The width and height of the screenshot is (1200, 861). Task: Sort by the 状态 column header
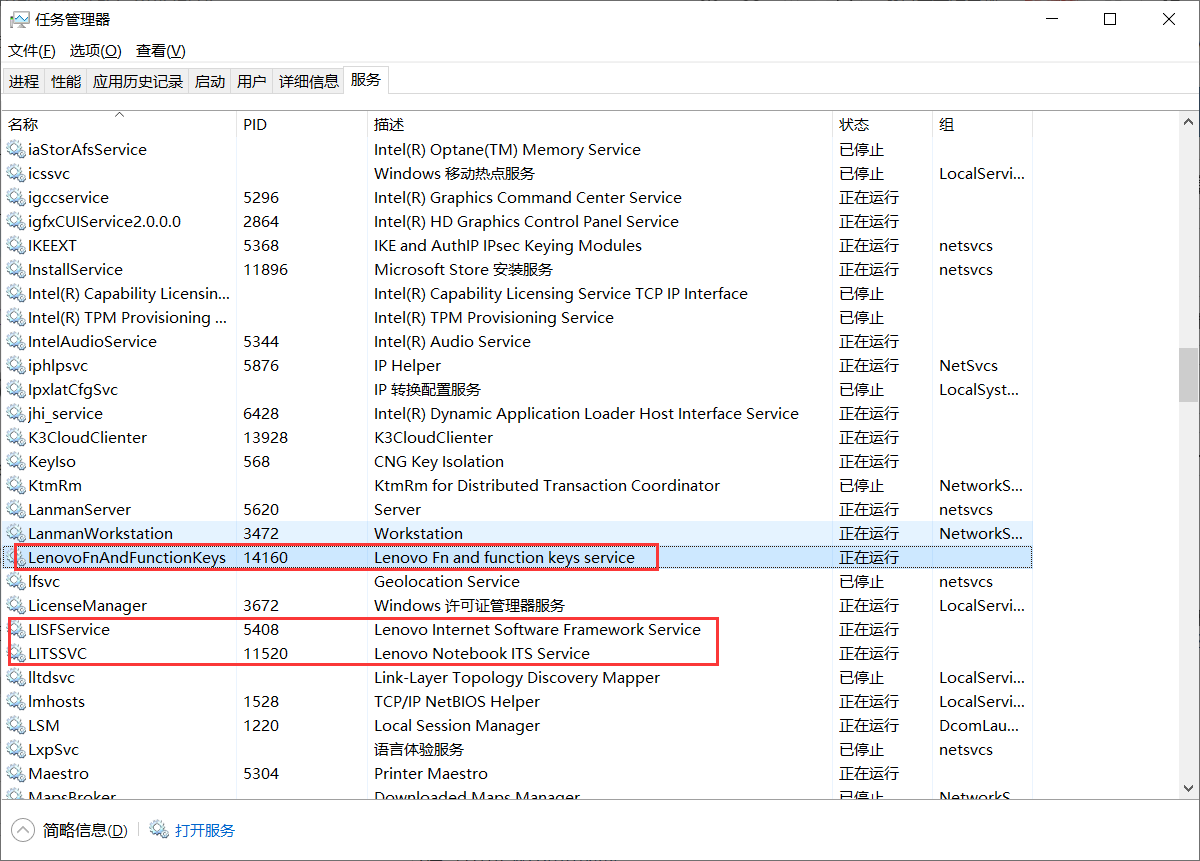click(882, 124)
